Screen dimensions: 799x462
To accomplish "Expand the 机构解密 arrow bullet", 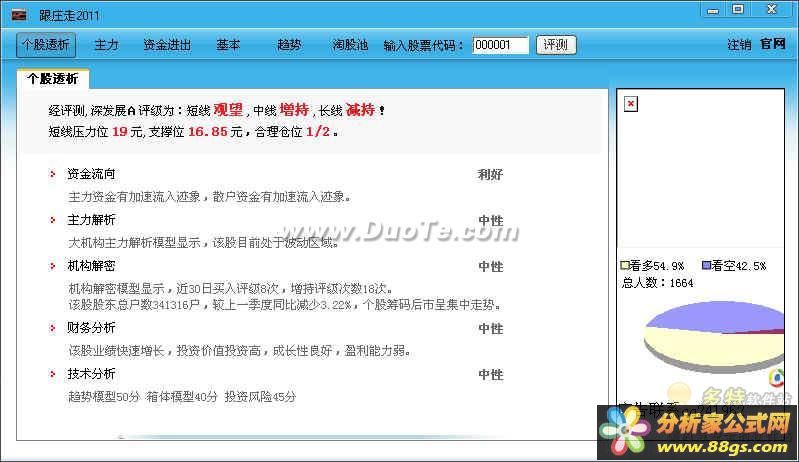I will [52, 266].
